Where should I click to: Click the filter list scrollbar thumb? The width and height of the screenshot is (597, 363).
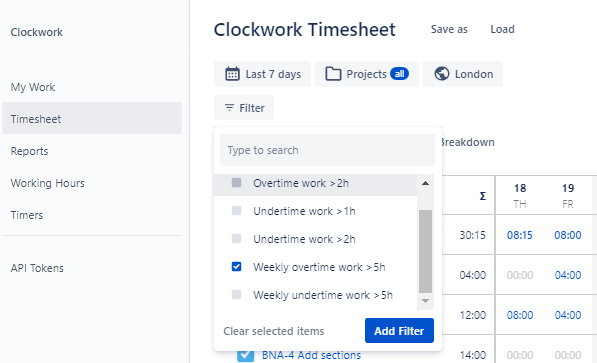coord(425,251)
